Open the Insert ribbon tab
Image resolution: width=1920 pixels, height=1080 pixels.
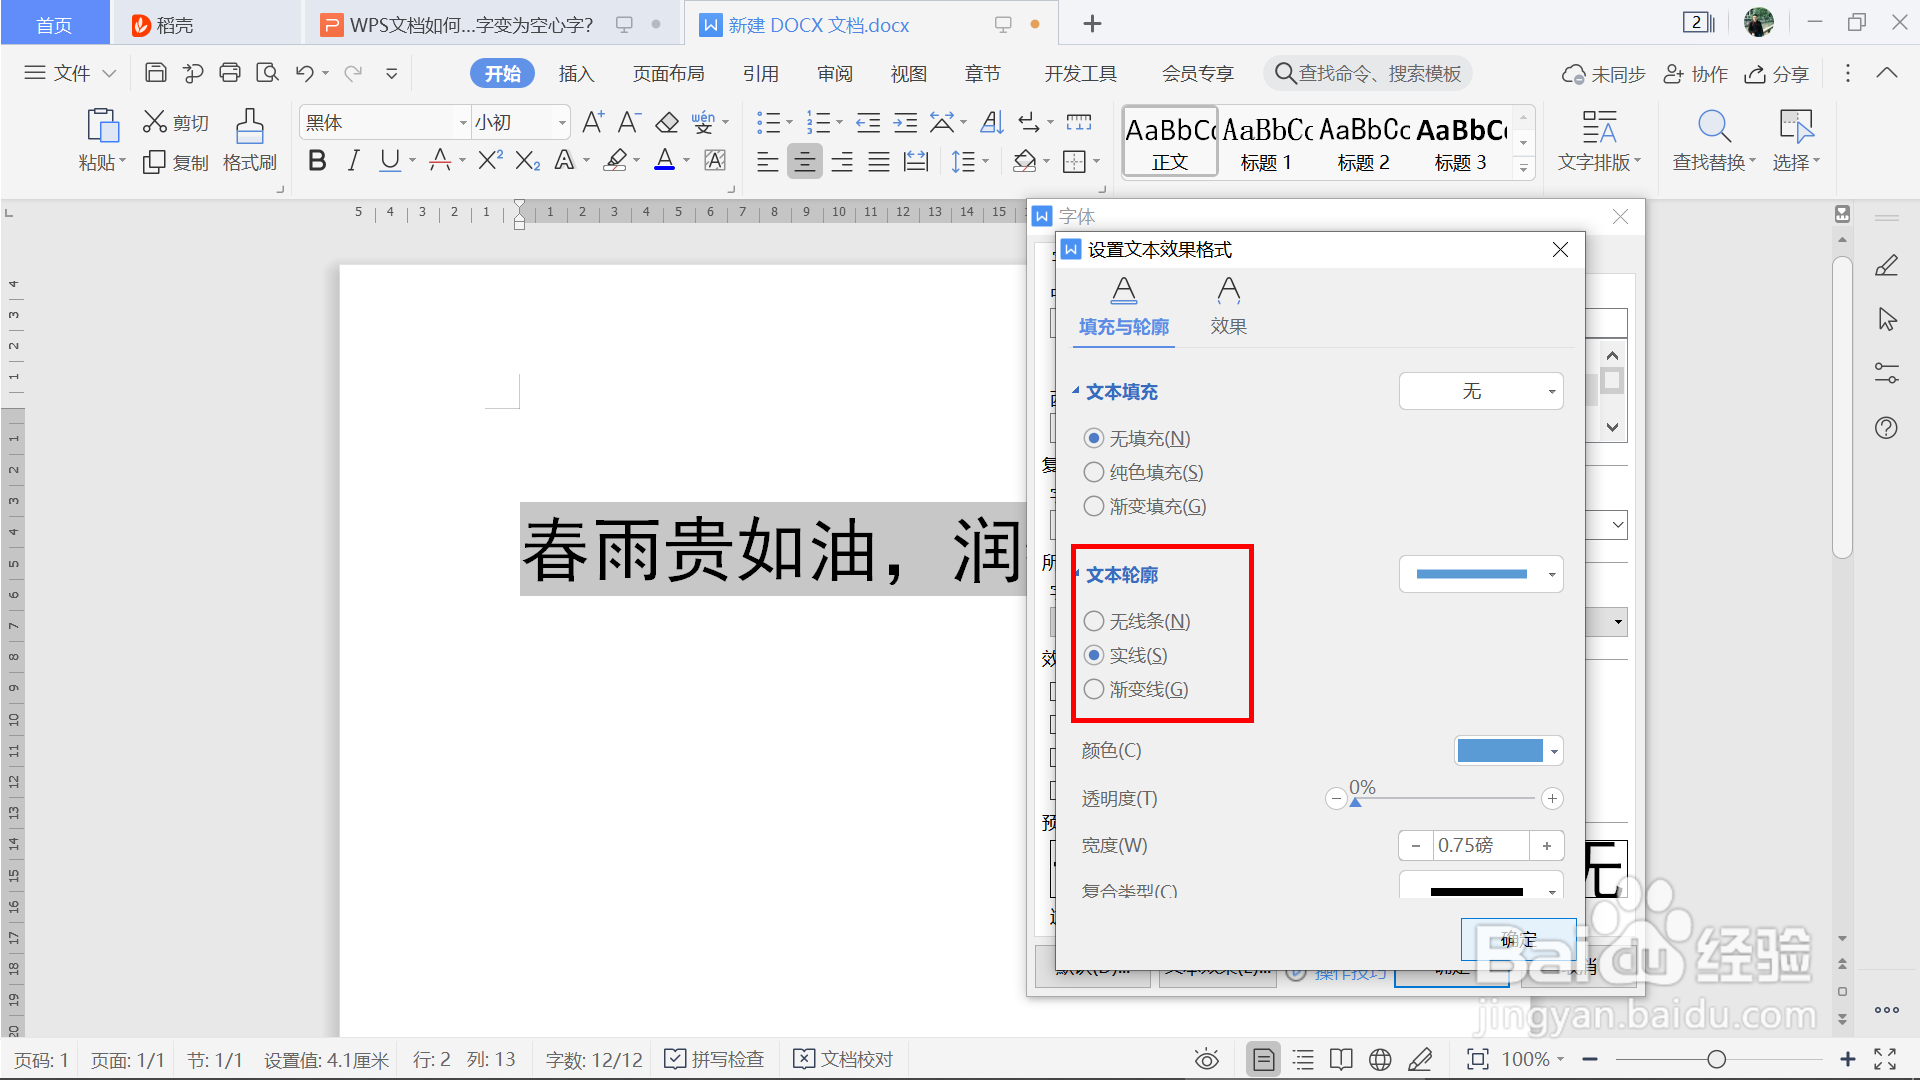(x=576, y=74)
